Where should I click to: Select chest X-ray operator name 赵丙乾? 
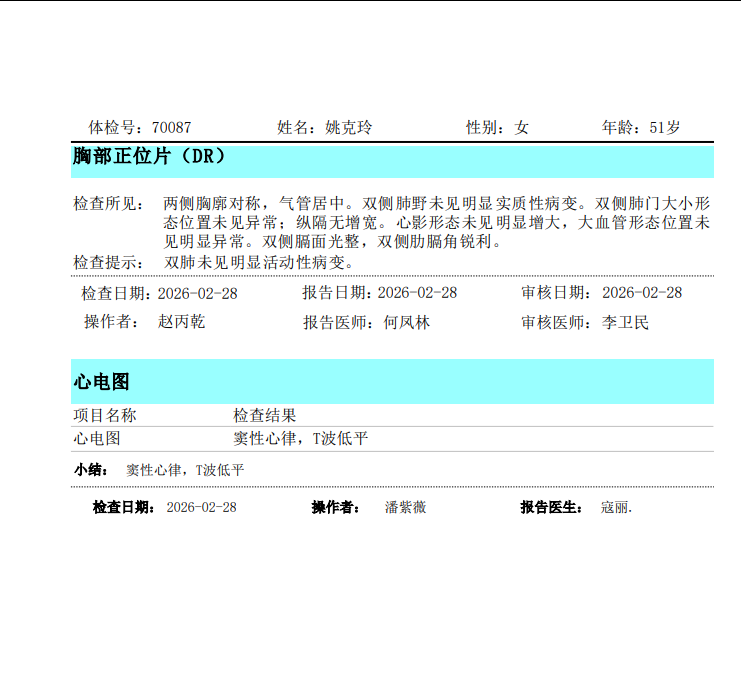click(181, 322)
